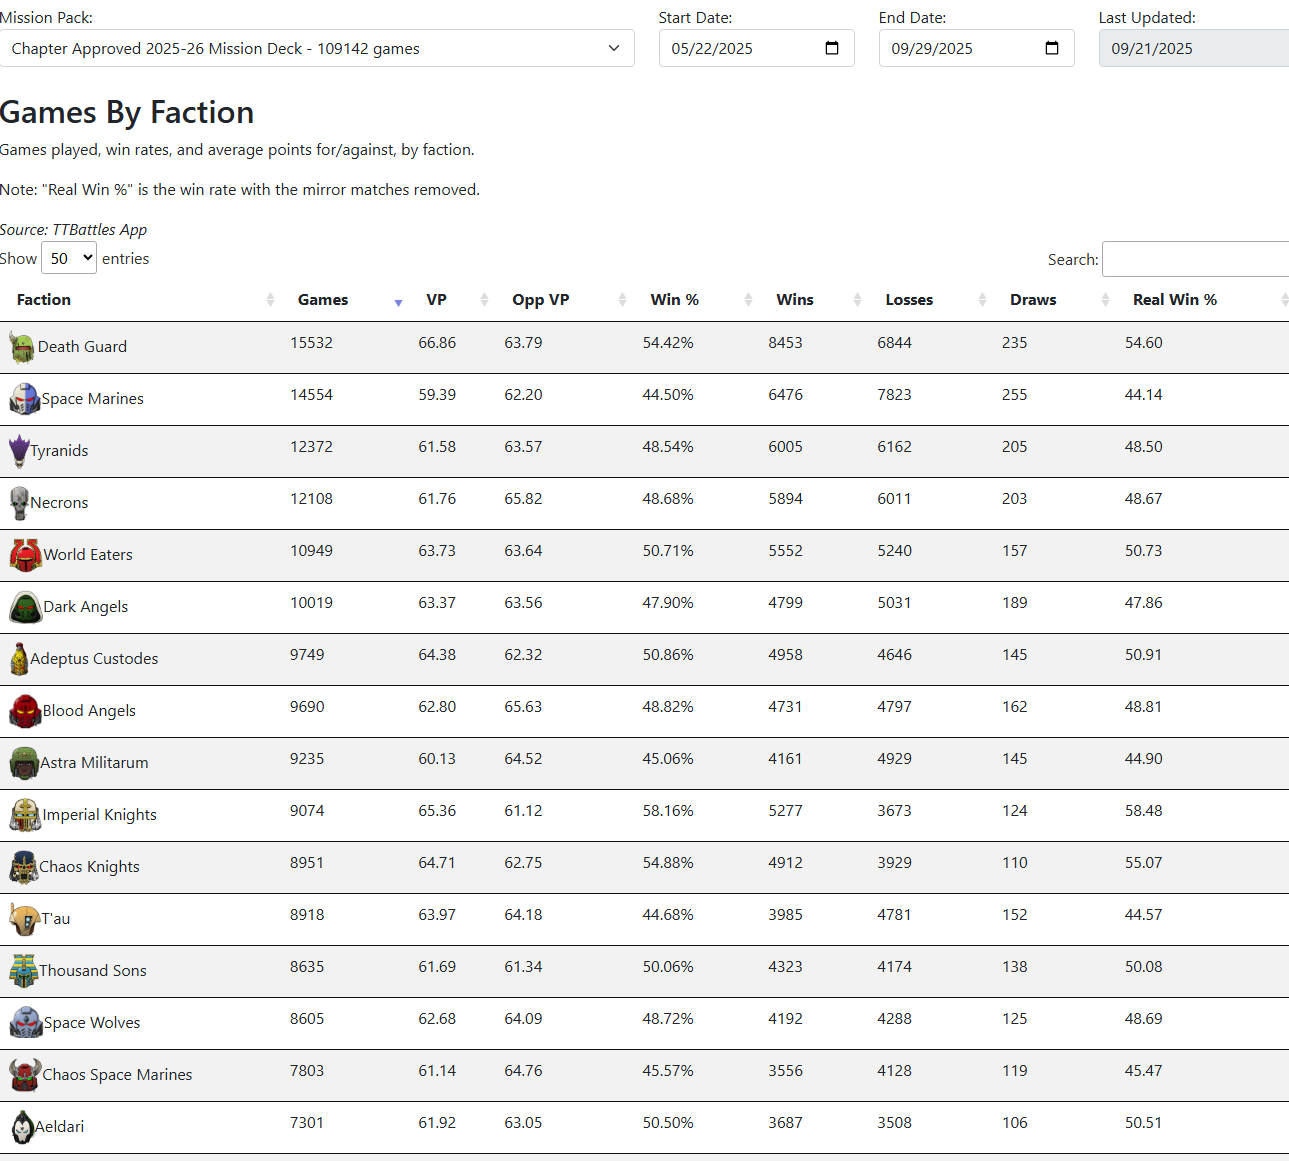The height and width of the screenshot is (1161, 1289).
Task: Expand the Show entries count dropdown
Action: 69,258
